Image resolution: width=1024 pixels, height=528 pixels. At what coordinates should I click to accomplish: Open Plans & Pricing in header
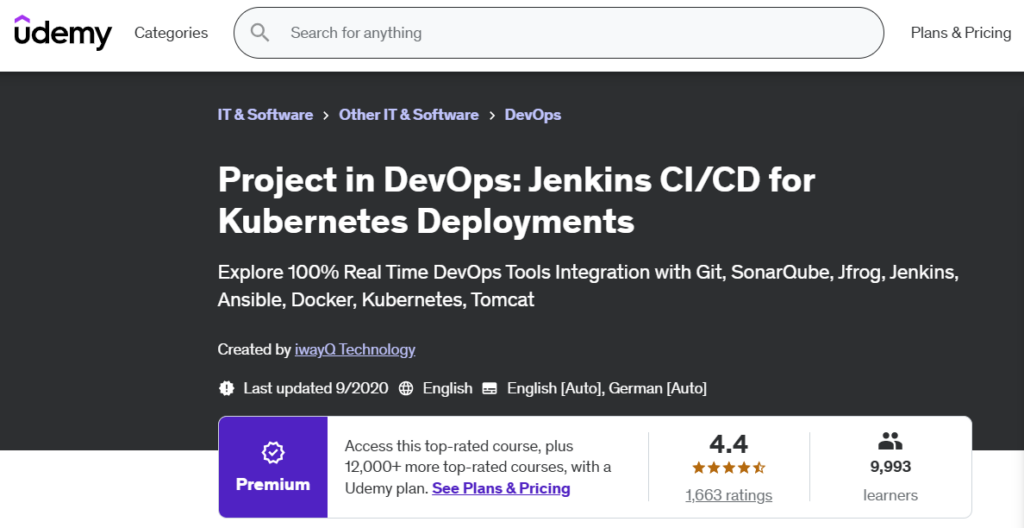(x=961, y=33)
